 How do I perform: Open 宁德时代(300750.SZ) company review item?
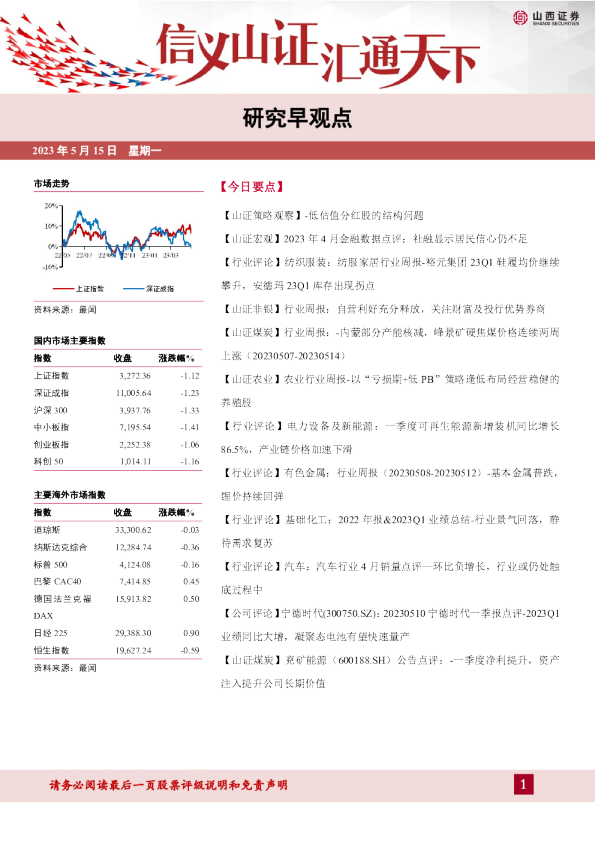390,625
